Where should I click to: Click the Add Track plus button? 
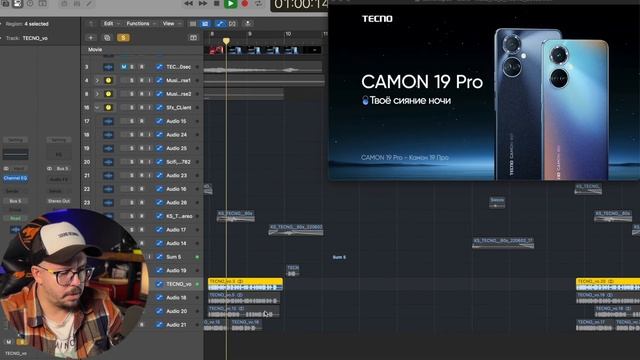coord(91,38)
